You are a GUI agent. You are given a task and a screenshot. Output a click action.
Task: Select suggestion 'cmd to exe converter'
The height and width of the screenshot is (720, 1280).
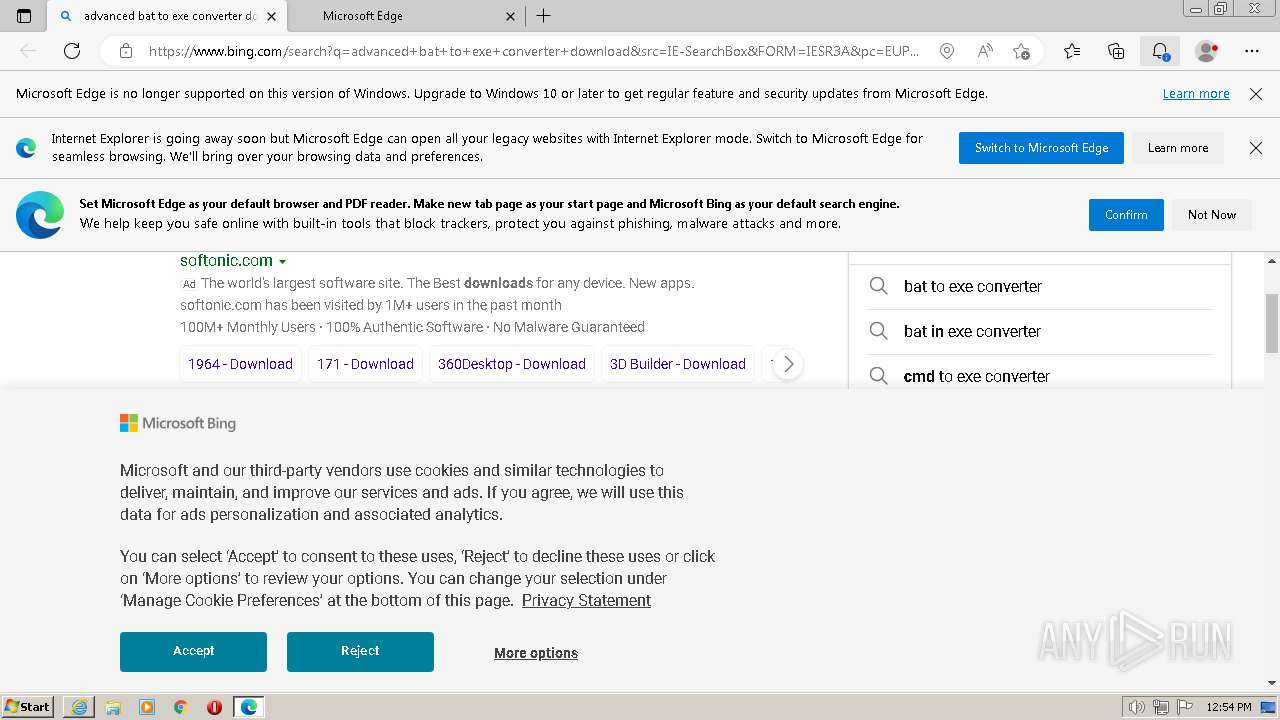pyautogui.click(x=1040, y=376)
